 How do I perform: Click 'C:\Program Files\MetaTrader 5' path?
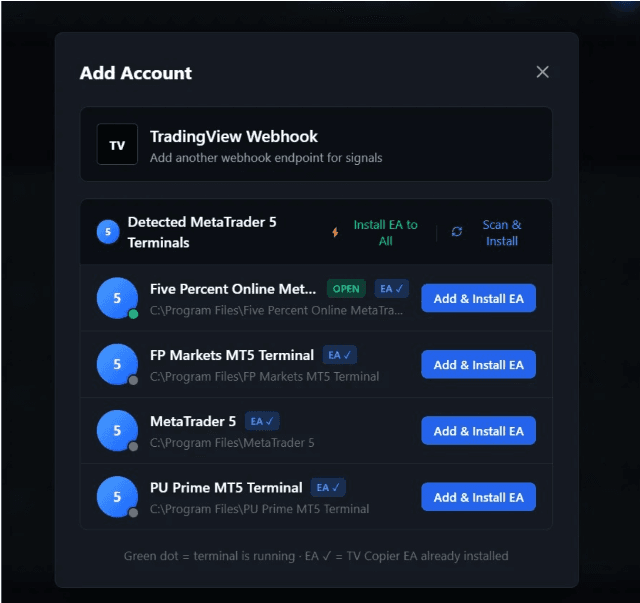pos(232,443)
